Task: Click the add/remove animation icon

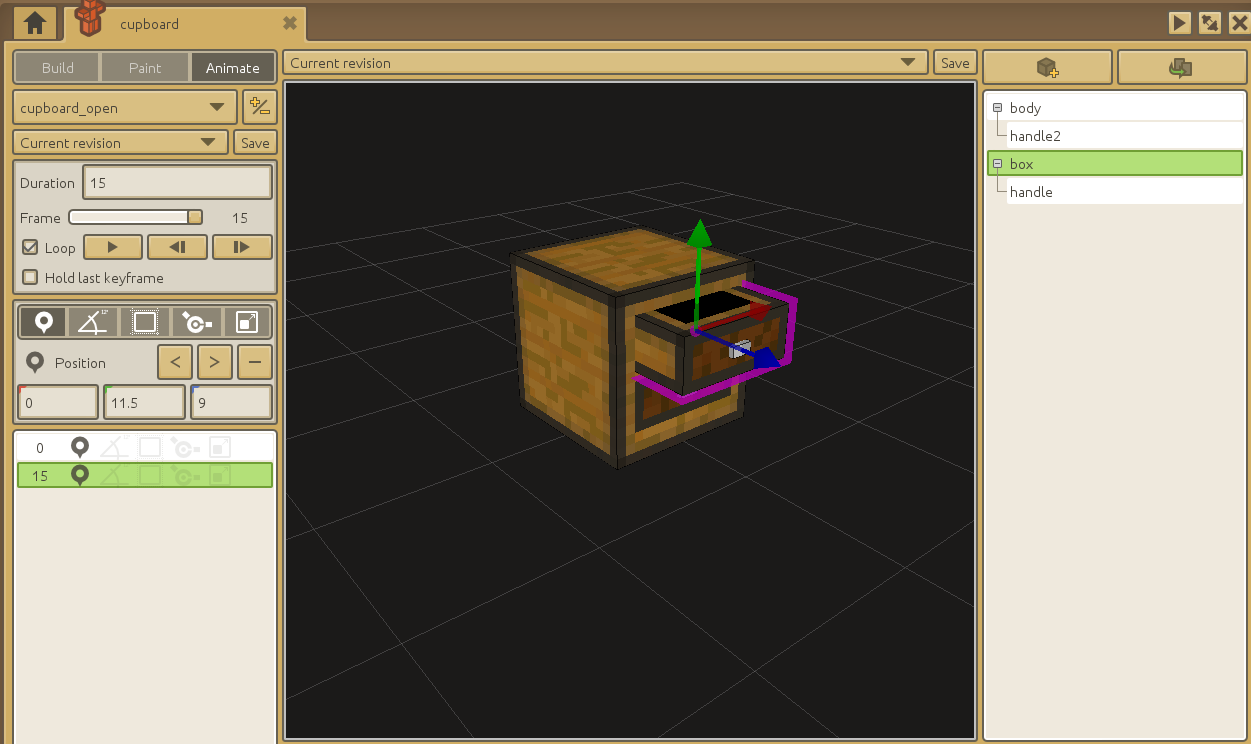Action: pos(259,107)
